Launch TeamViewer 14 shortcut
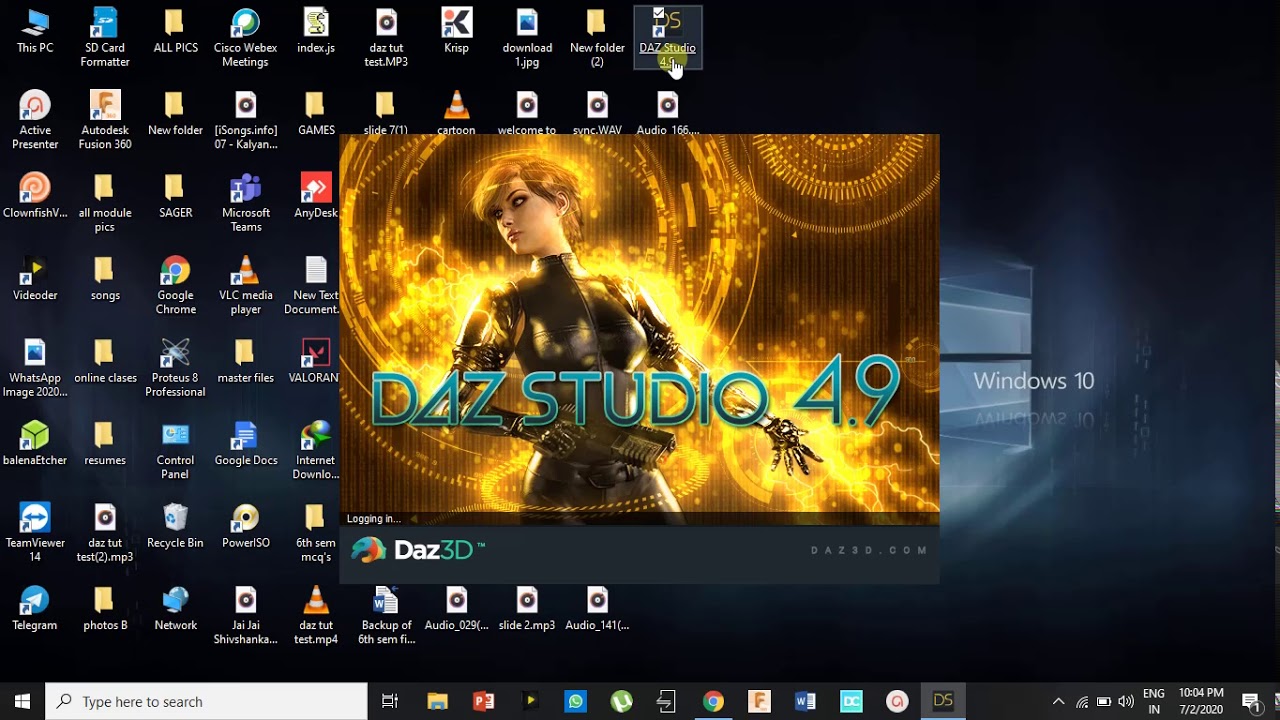 coord(35,532)
